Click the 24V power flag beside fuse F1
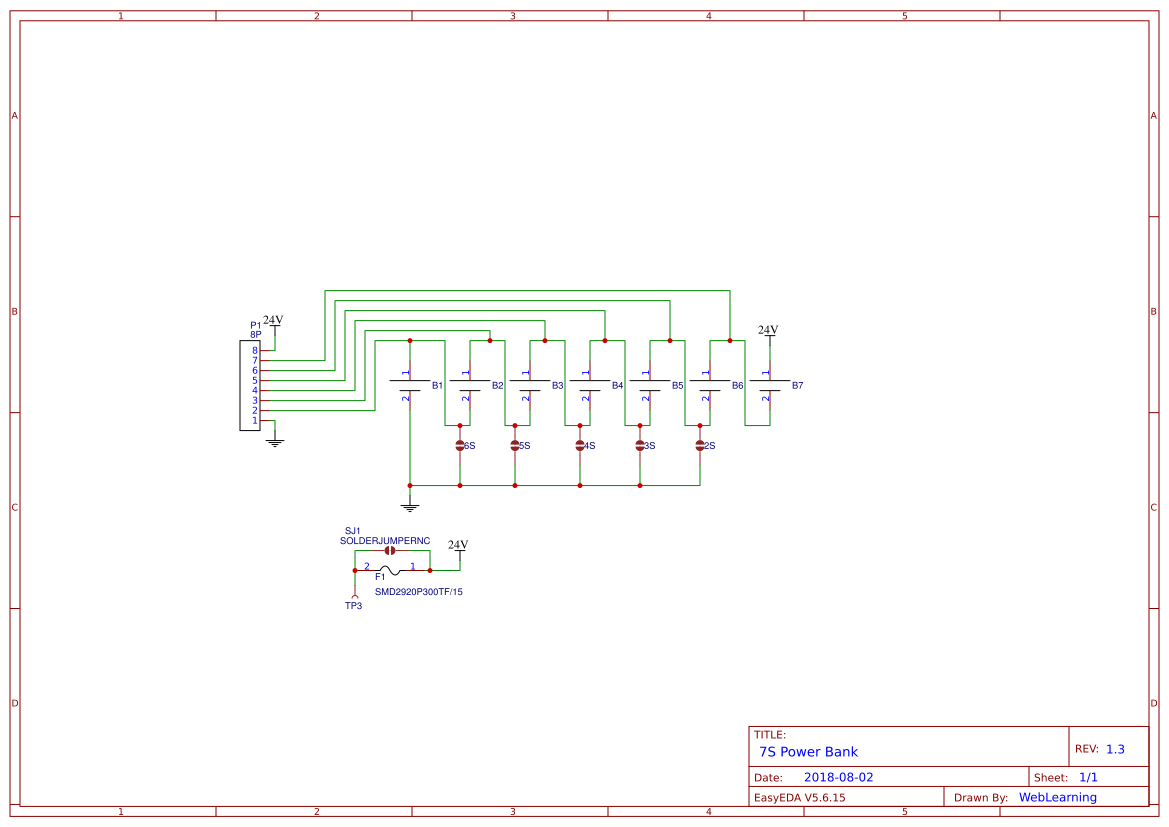Image resolution: width=1169 pixels, height=827 pixels. point(458,550)
